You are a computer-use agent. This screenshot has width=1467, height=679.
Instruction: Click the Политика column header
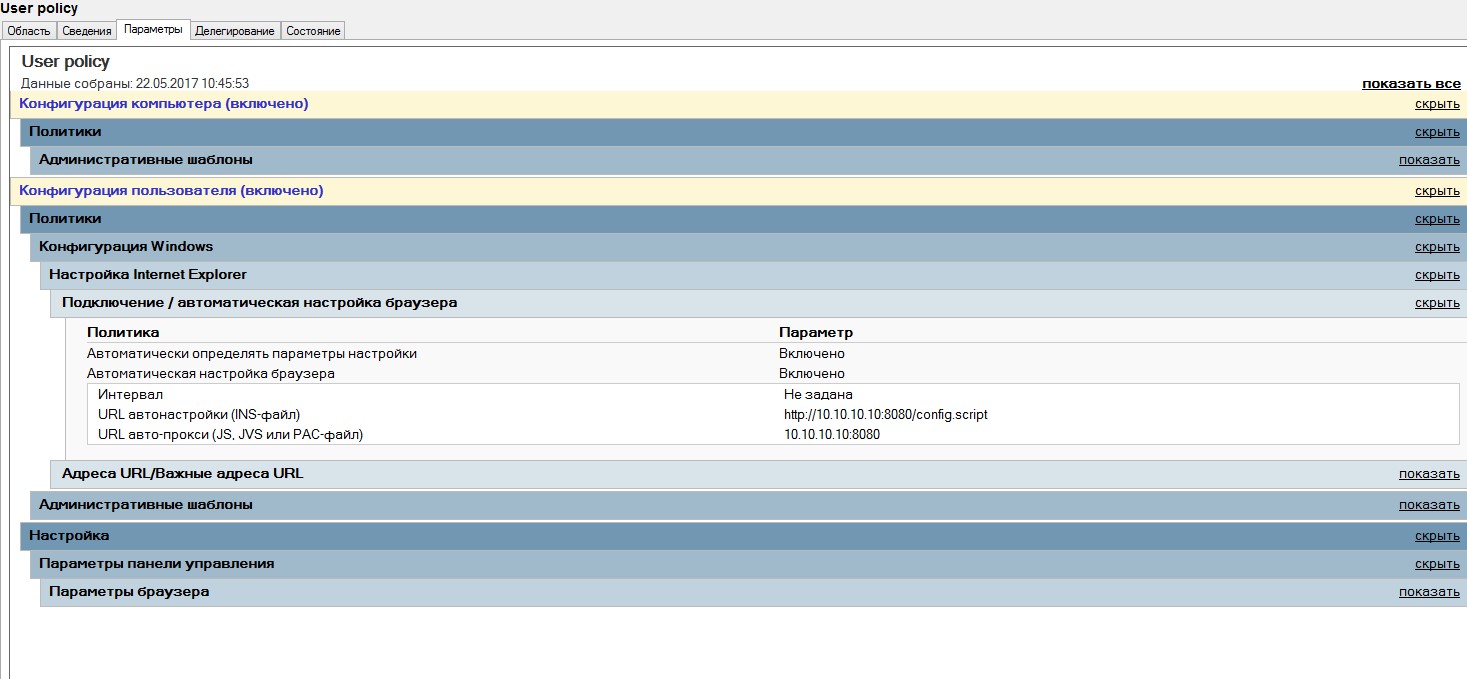click(x=123, y=332)
